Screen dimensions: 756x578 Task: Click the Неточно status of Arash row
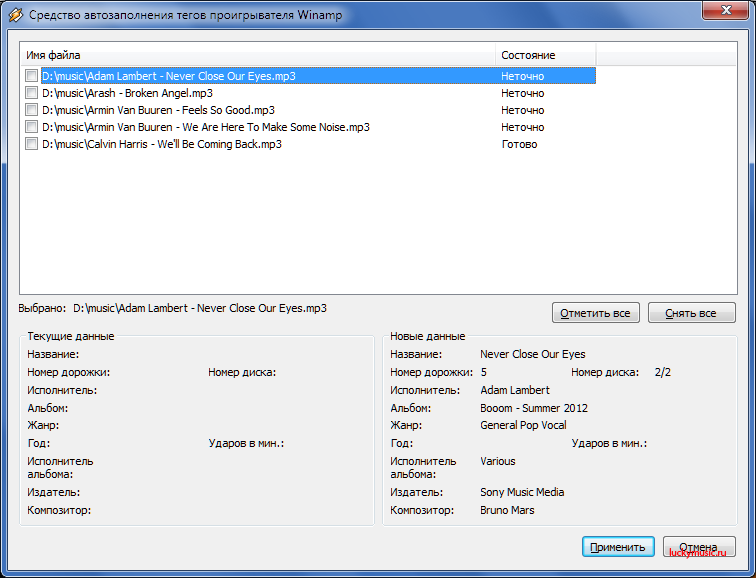523,93
